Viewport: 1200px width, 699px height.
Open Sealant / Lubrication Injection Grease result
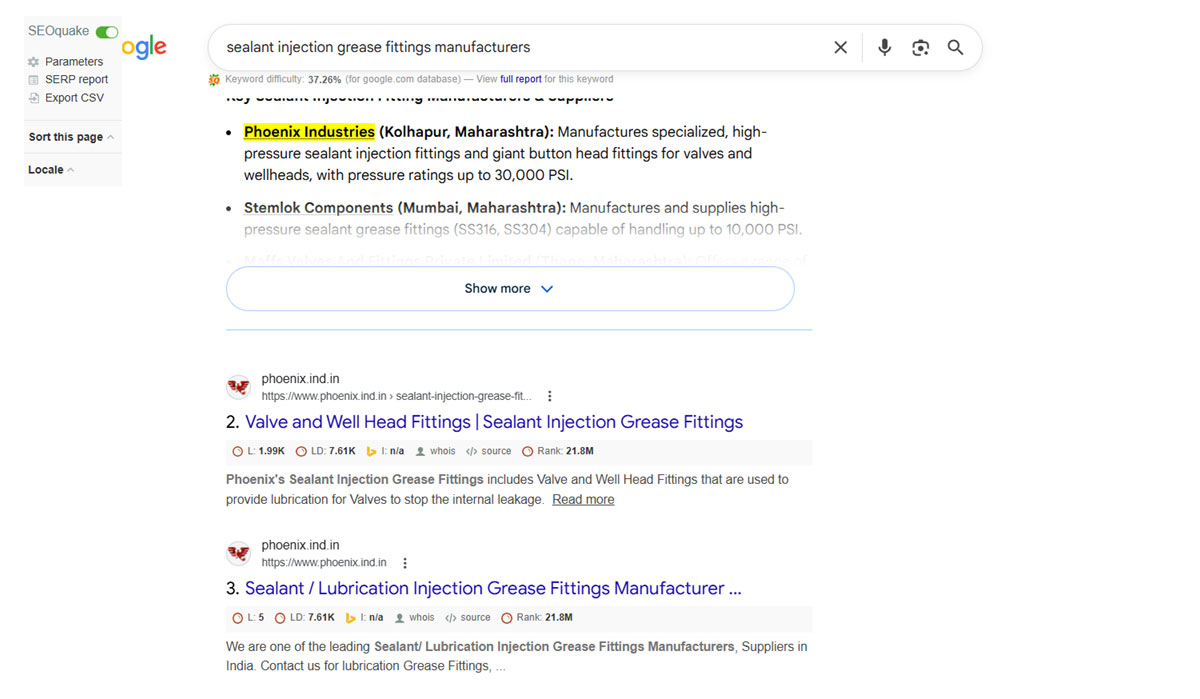point(493,588)
